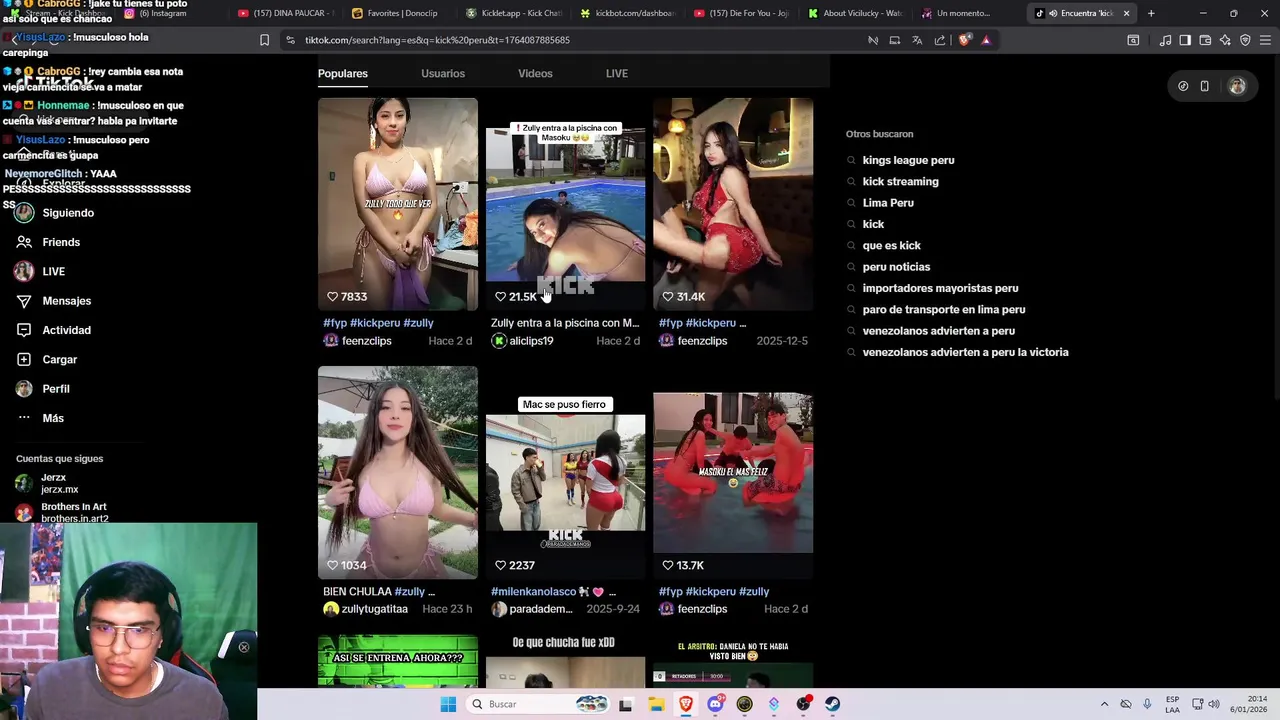Switch to the Favorites | Donoclip browser tab
This screenshot has width=1280, height=720.
click(x=396, y=13)
